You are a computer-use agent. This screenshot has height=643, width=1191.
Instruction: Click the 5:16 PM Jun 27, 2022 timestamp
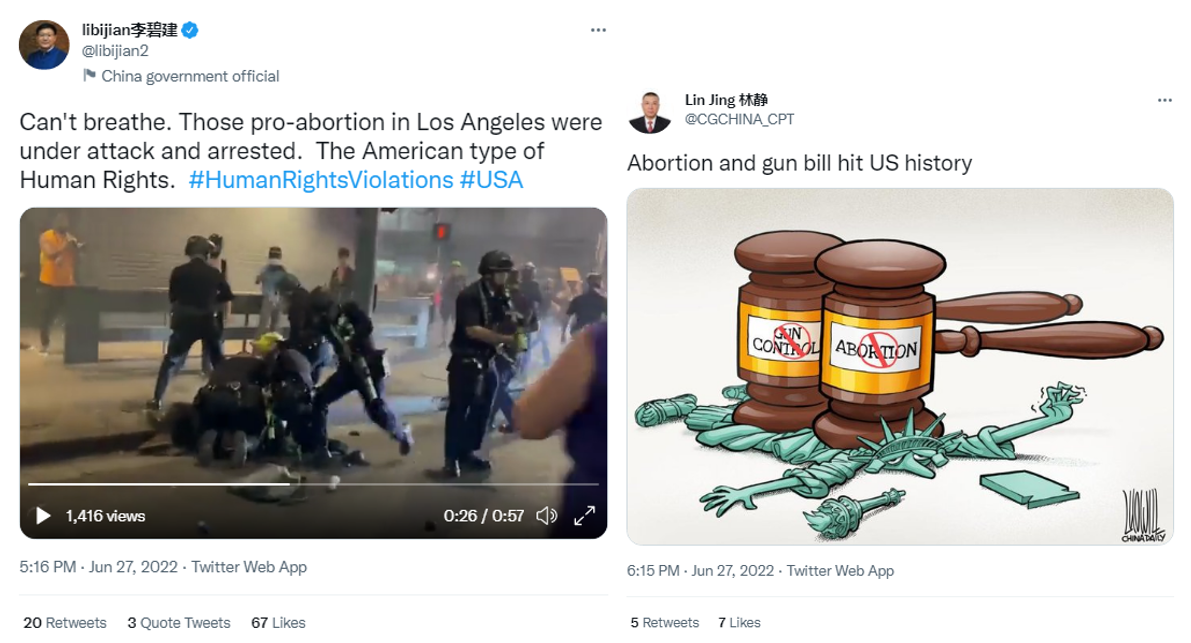98,567
